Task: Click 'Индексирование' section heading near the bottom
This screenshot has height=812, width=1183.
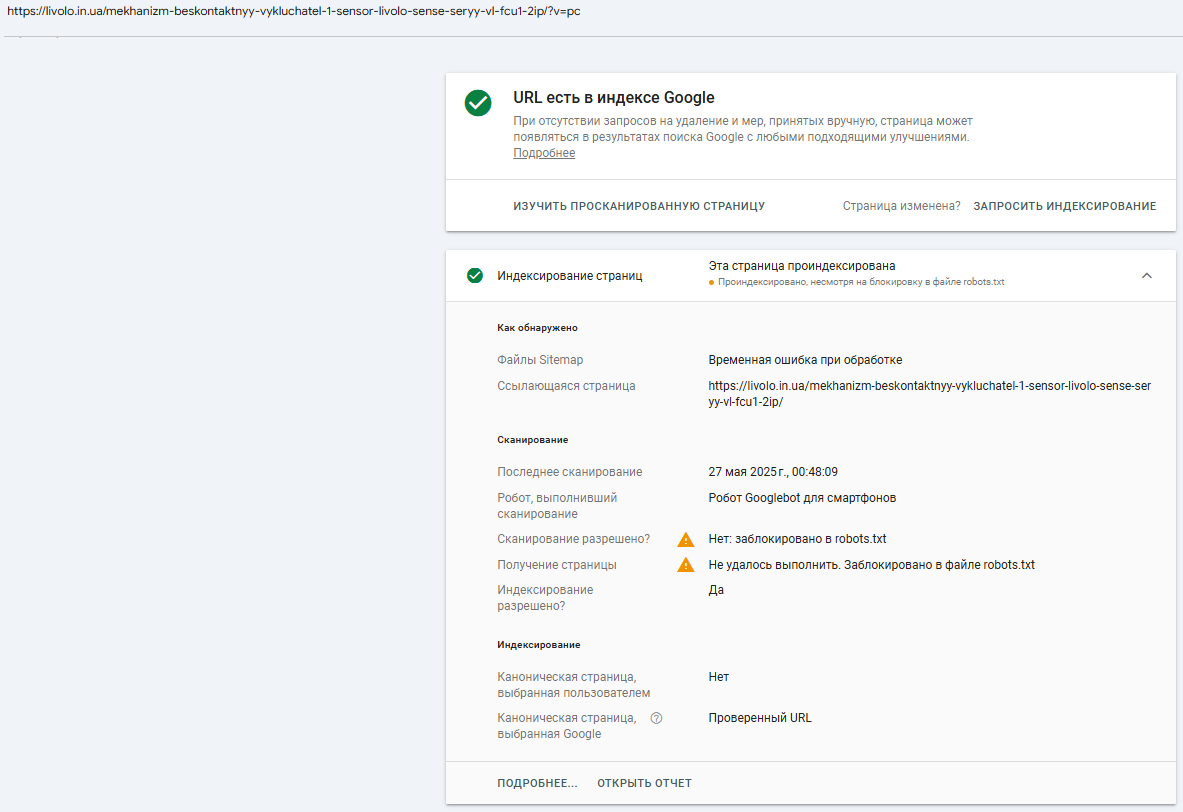Action: click(539, 644)
